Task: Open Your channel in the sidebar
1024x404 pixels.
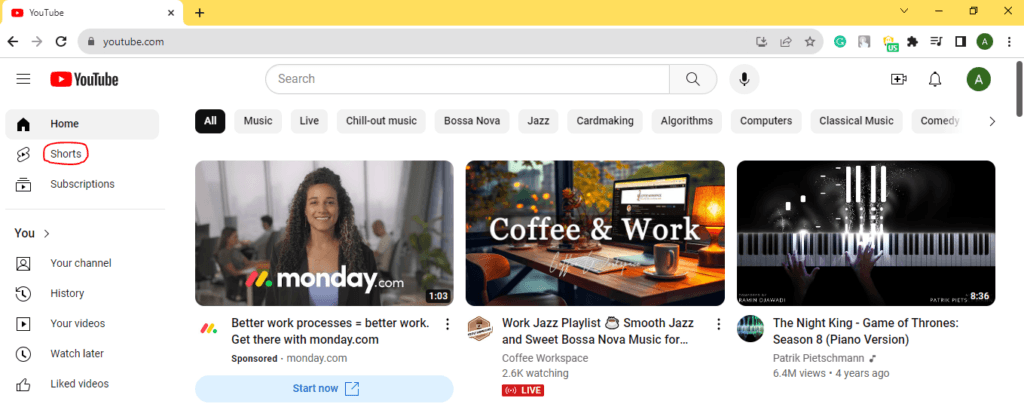Action: pyautogui.click(x=82, y=263)
